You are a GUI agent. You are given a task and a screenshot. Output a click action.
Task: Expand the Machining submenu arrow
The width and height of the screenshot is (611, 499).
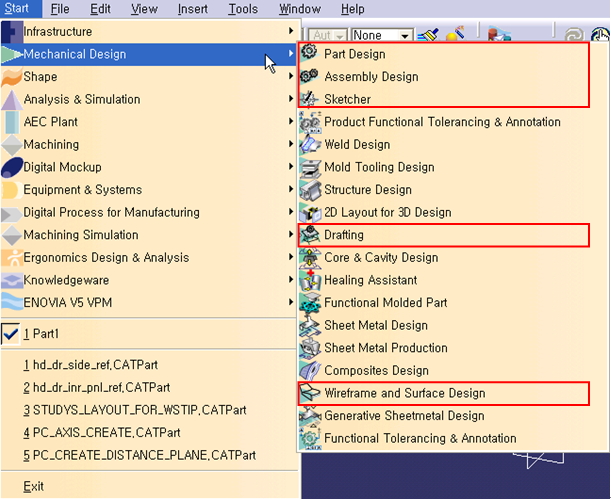(291, 143)
